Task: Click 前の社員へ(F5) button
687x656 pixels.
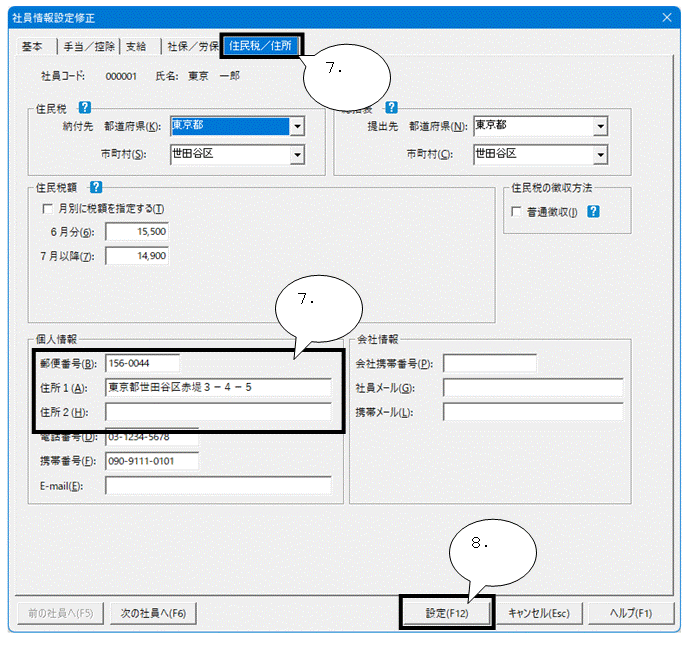Action: (x=60, y=613)
